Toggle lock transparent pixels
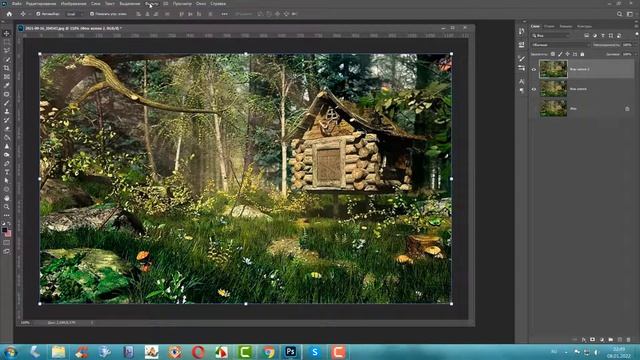The height and width of the screenshot is (360, 640). (553, 54)
